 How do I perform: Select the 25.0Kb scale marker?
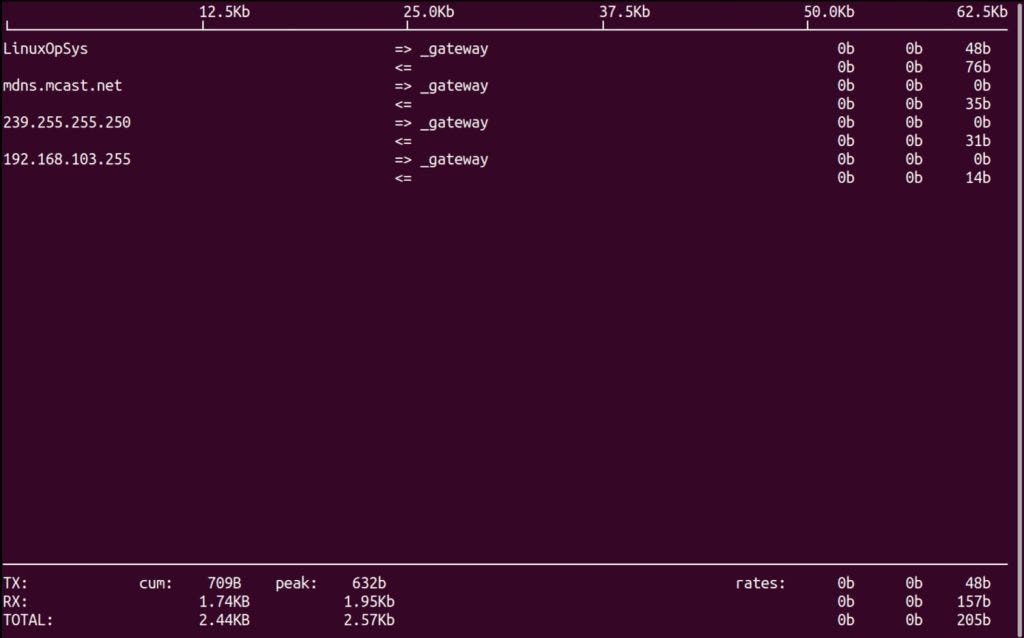tap(428, 12)
